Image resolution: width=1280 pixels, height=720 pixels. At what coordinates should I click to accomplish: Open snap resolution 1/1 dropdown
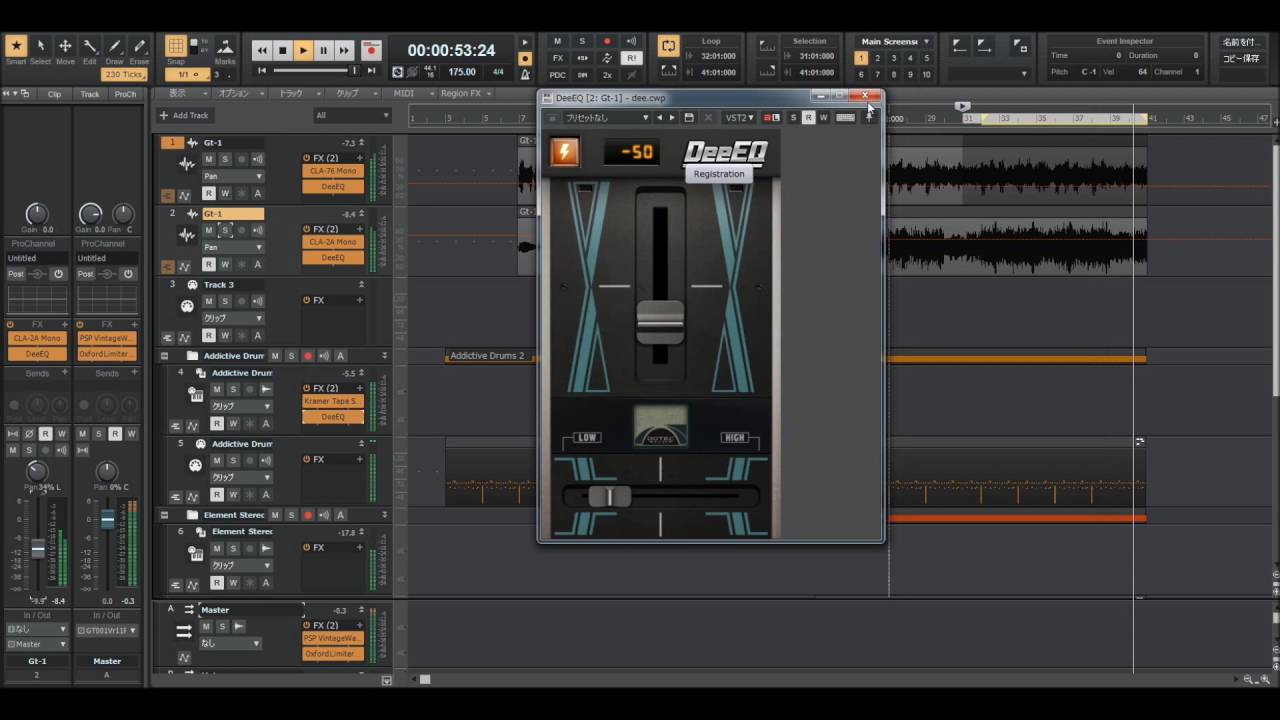pos(187,75)
